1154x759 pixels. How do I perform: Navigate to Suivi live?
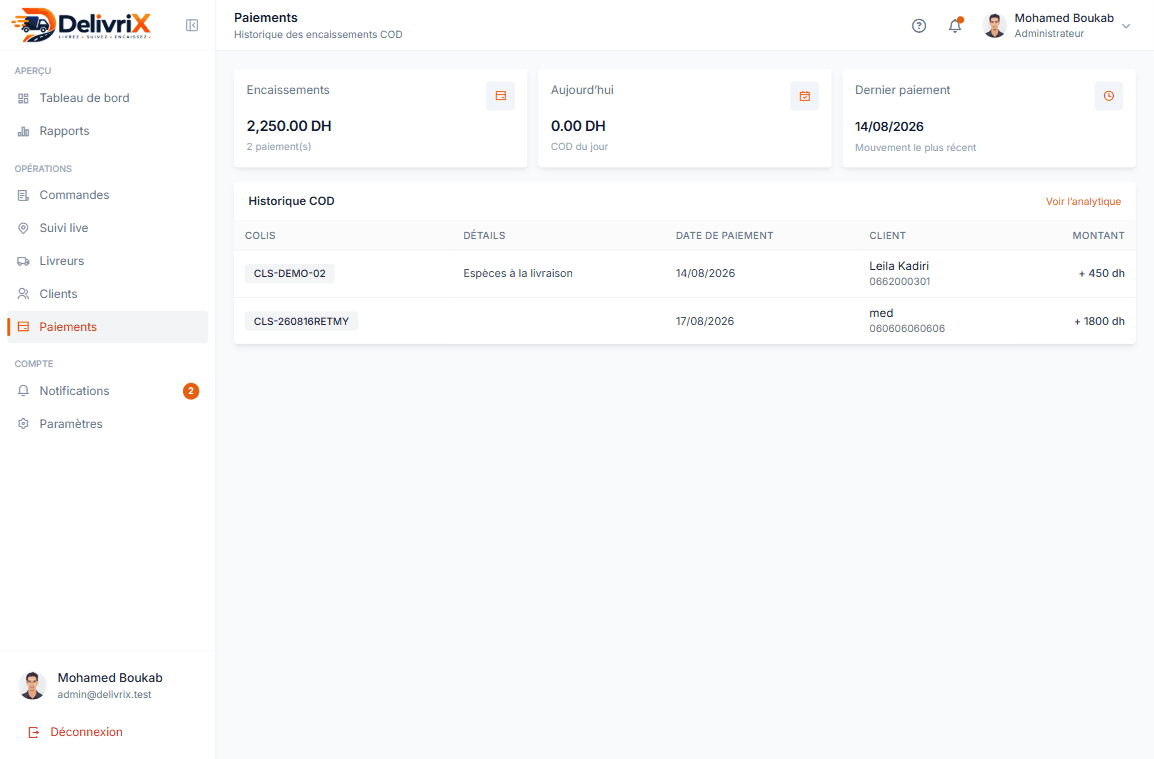pos(107,228)
